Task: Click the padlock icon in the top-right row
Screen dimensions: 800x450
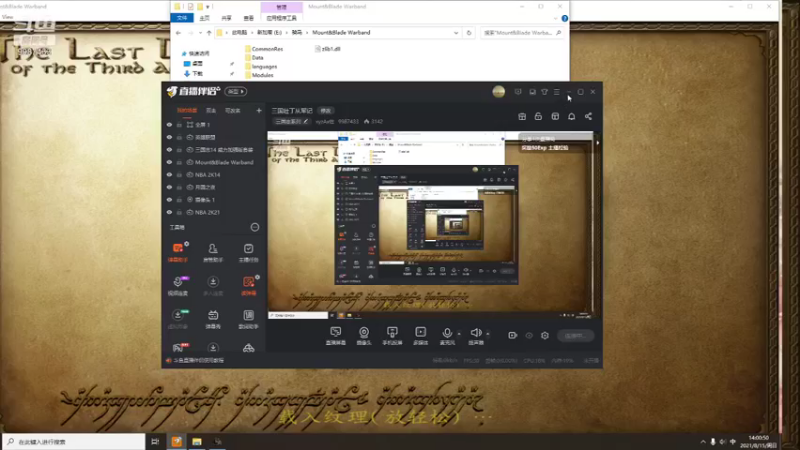Action: point(538,116)
